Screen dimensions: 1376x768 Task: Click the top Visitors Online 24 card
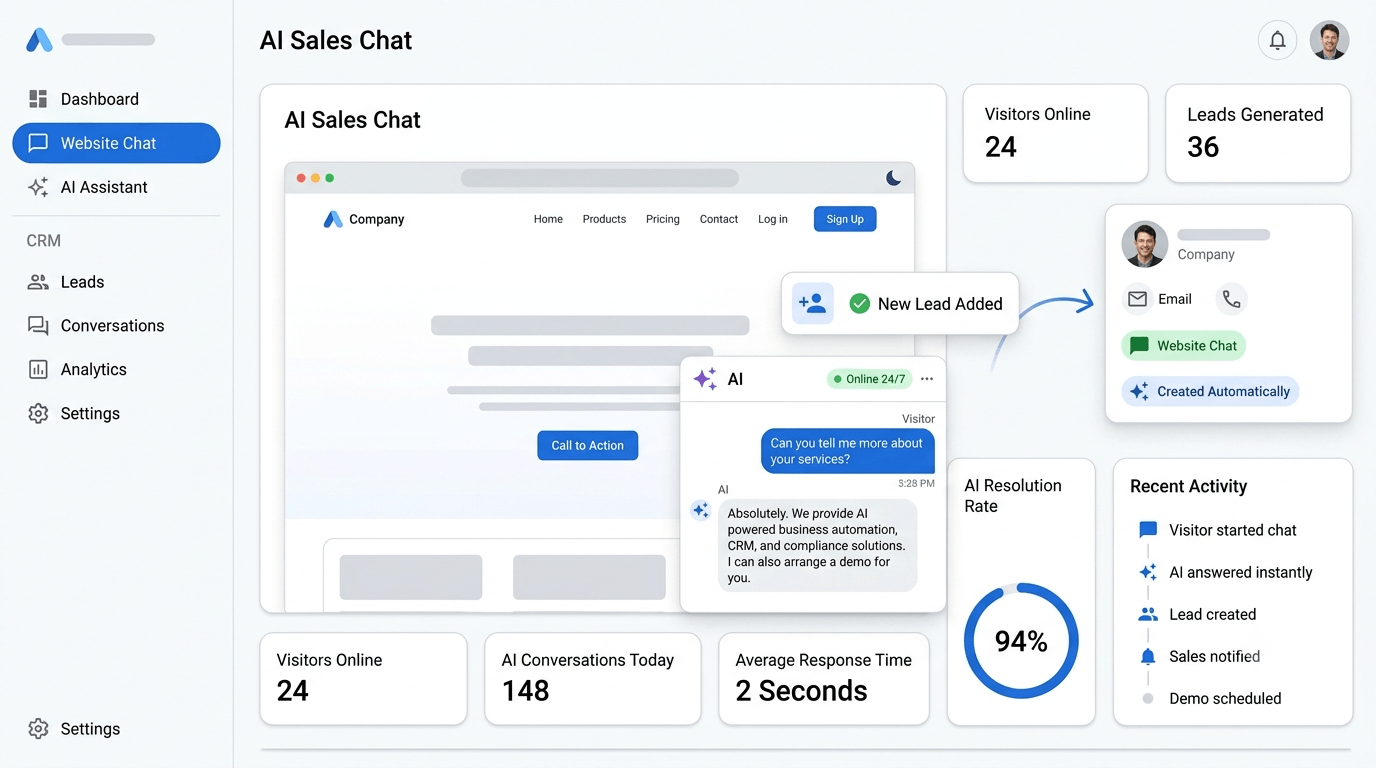pyautogui.click(x=1055, y=133)
